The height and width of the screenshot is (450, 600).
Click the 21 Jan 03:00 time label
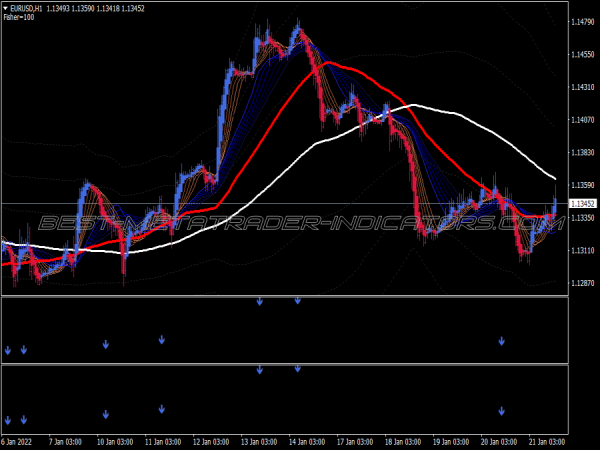point(547,441)
